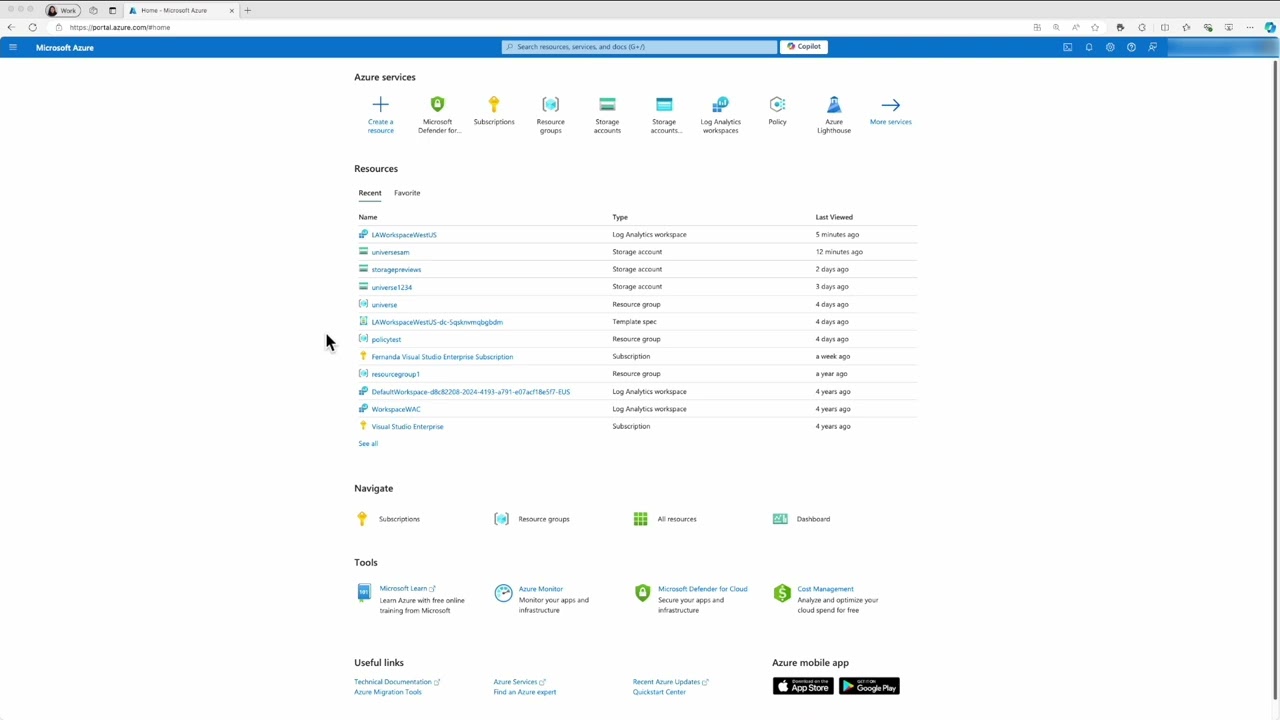Image resolution: width=1280 pixels, height=720 pixels.
Task: Open the LAWorkspaceWestUS resource
Action: [x=404, y=235]
